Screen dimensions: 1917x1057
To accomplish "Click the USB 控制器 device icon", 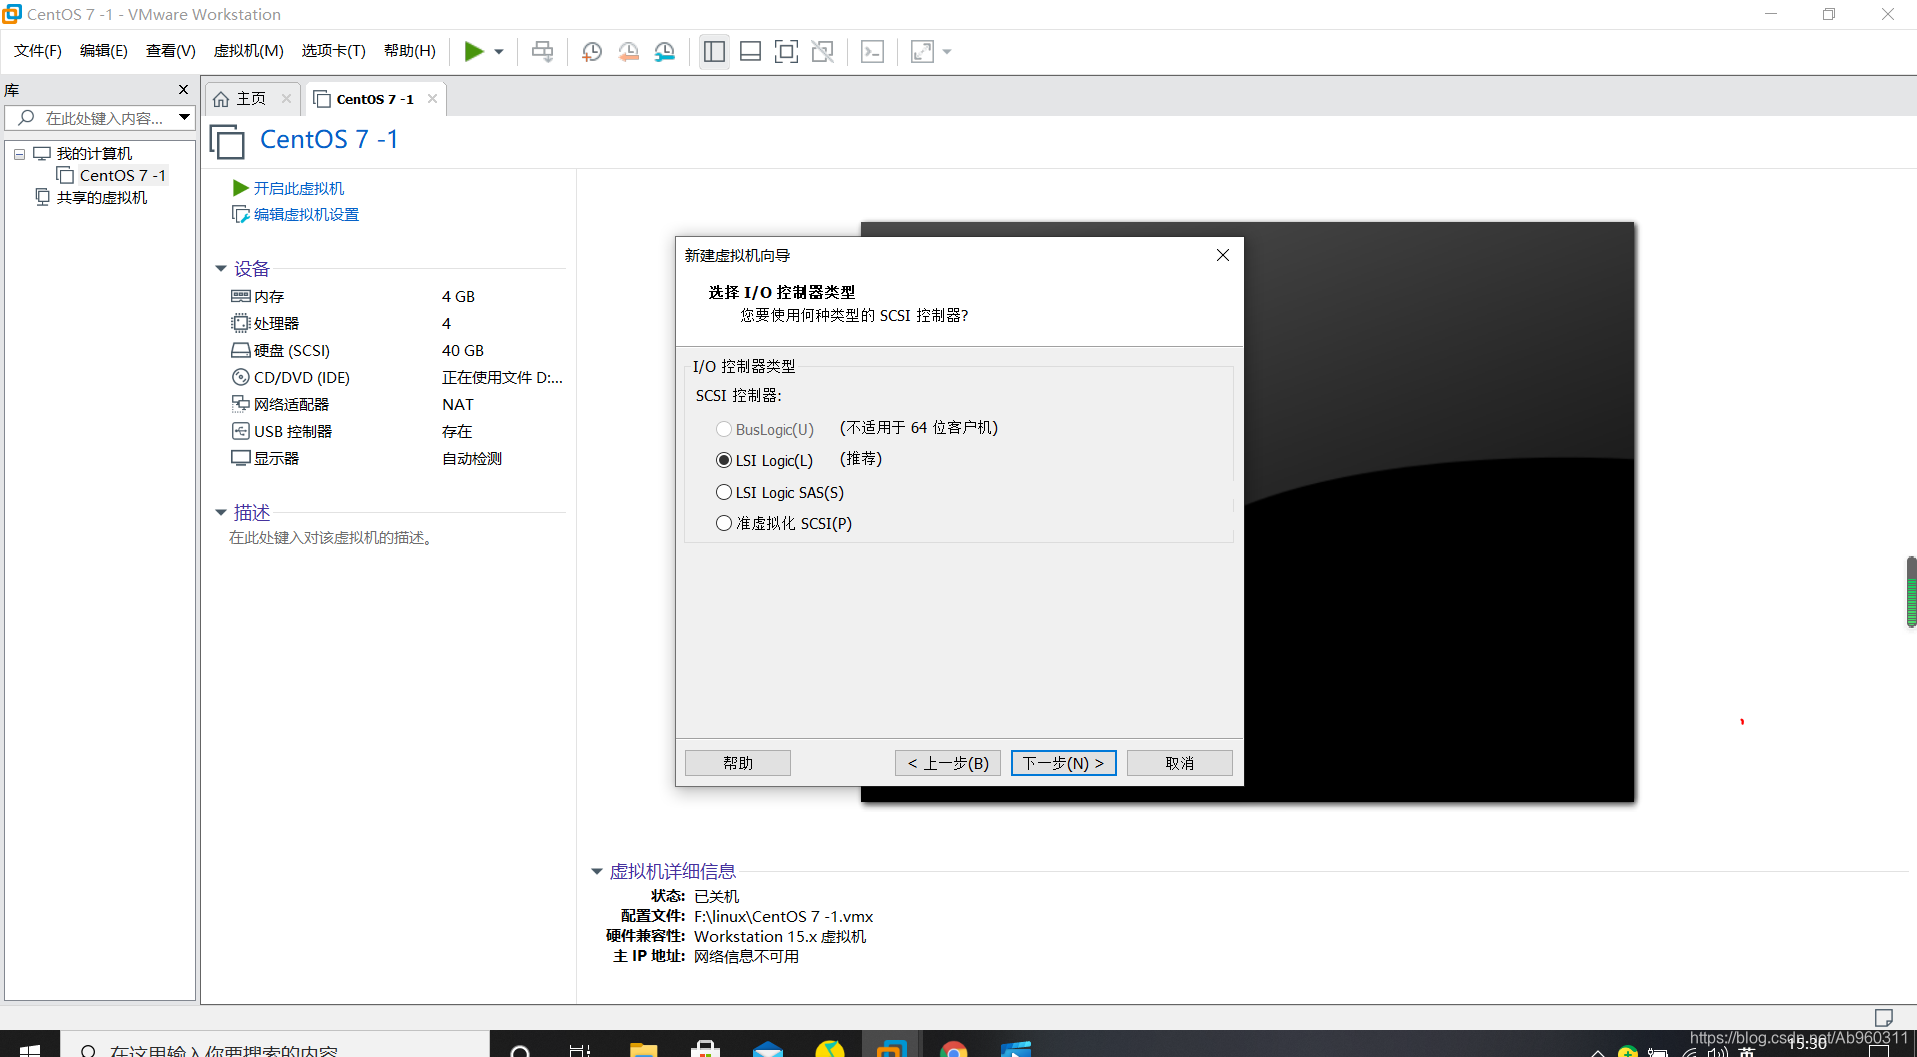I will [x=240, y=431].
